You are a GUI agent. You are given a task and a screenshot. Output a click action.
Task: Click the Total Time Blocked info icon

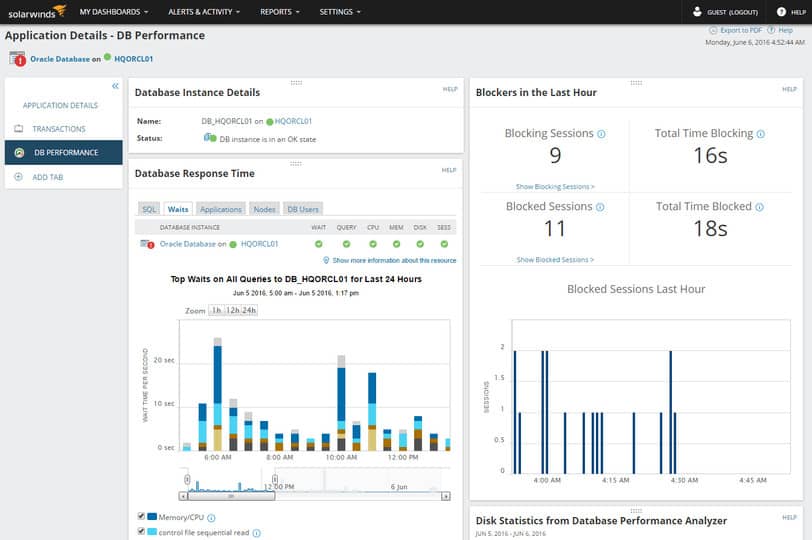tap(759, 207)
